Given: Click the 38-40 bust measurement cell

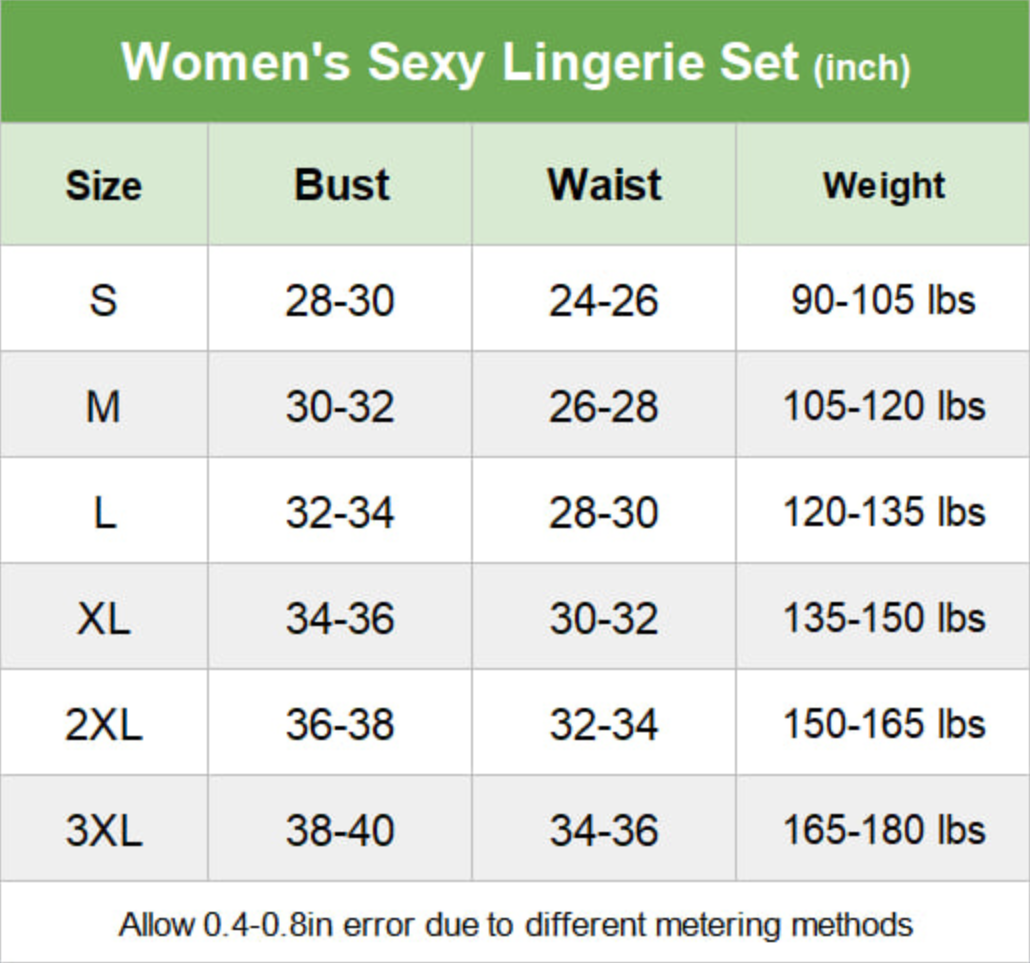Looking at the screenshot, I should tap(340, 831).
